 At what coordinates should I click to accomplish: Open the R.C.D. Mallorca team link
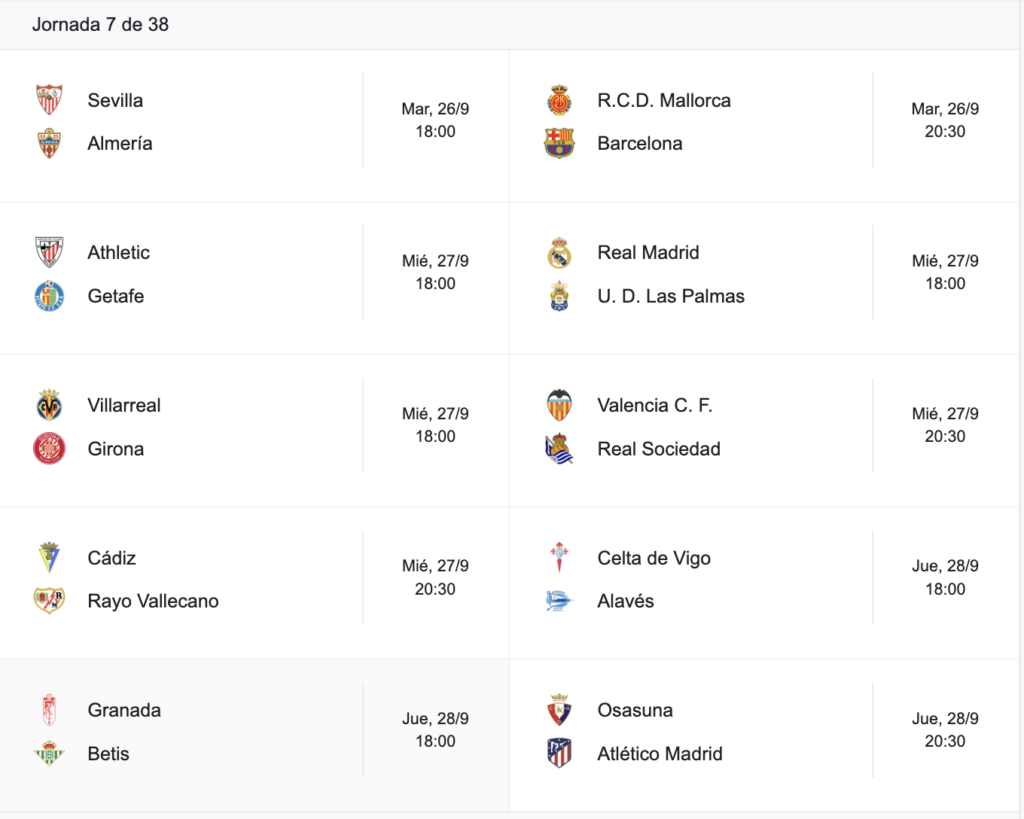[664, 101]
